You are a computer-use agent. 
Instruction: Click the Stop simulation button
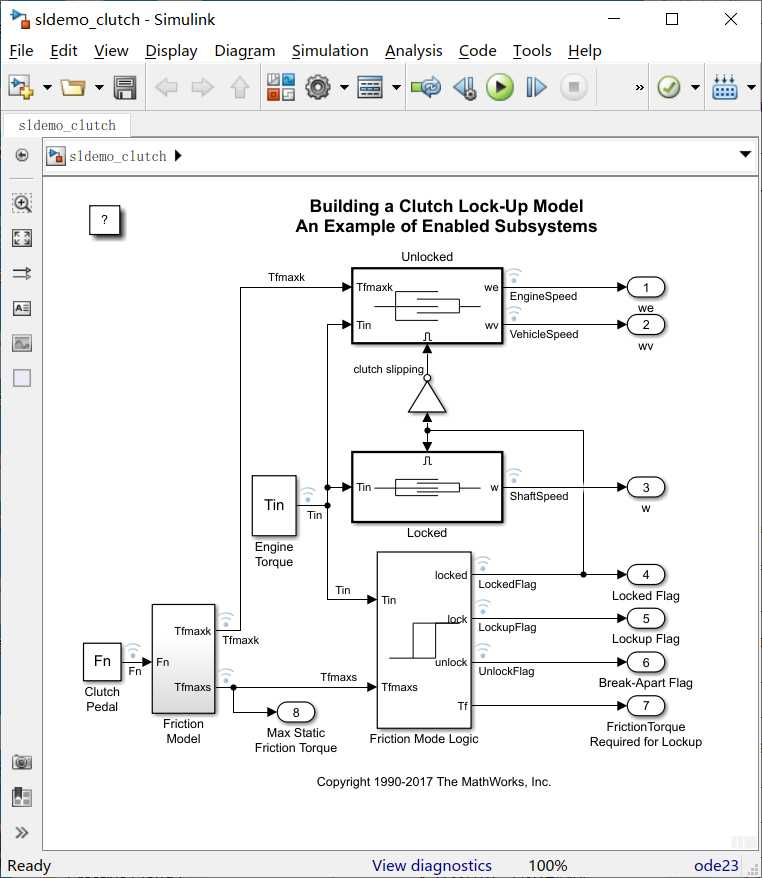click(573, 87)
